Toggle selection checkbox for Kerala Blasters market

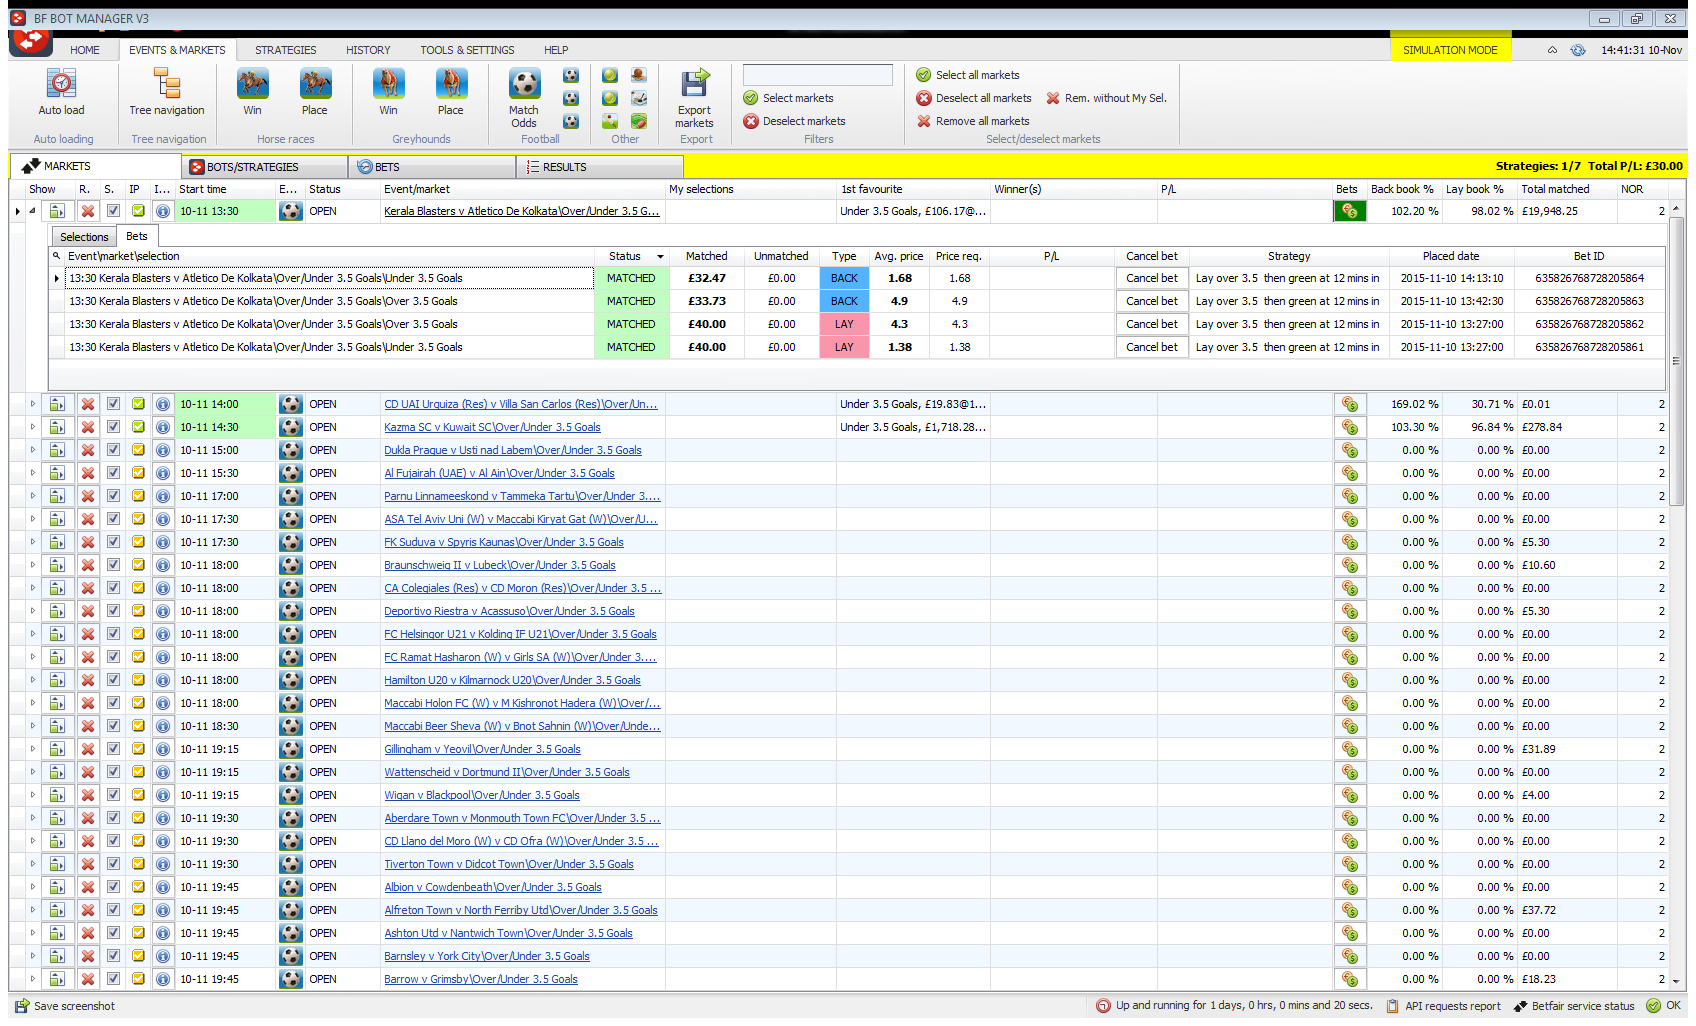click(113, 211)
